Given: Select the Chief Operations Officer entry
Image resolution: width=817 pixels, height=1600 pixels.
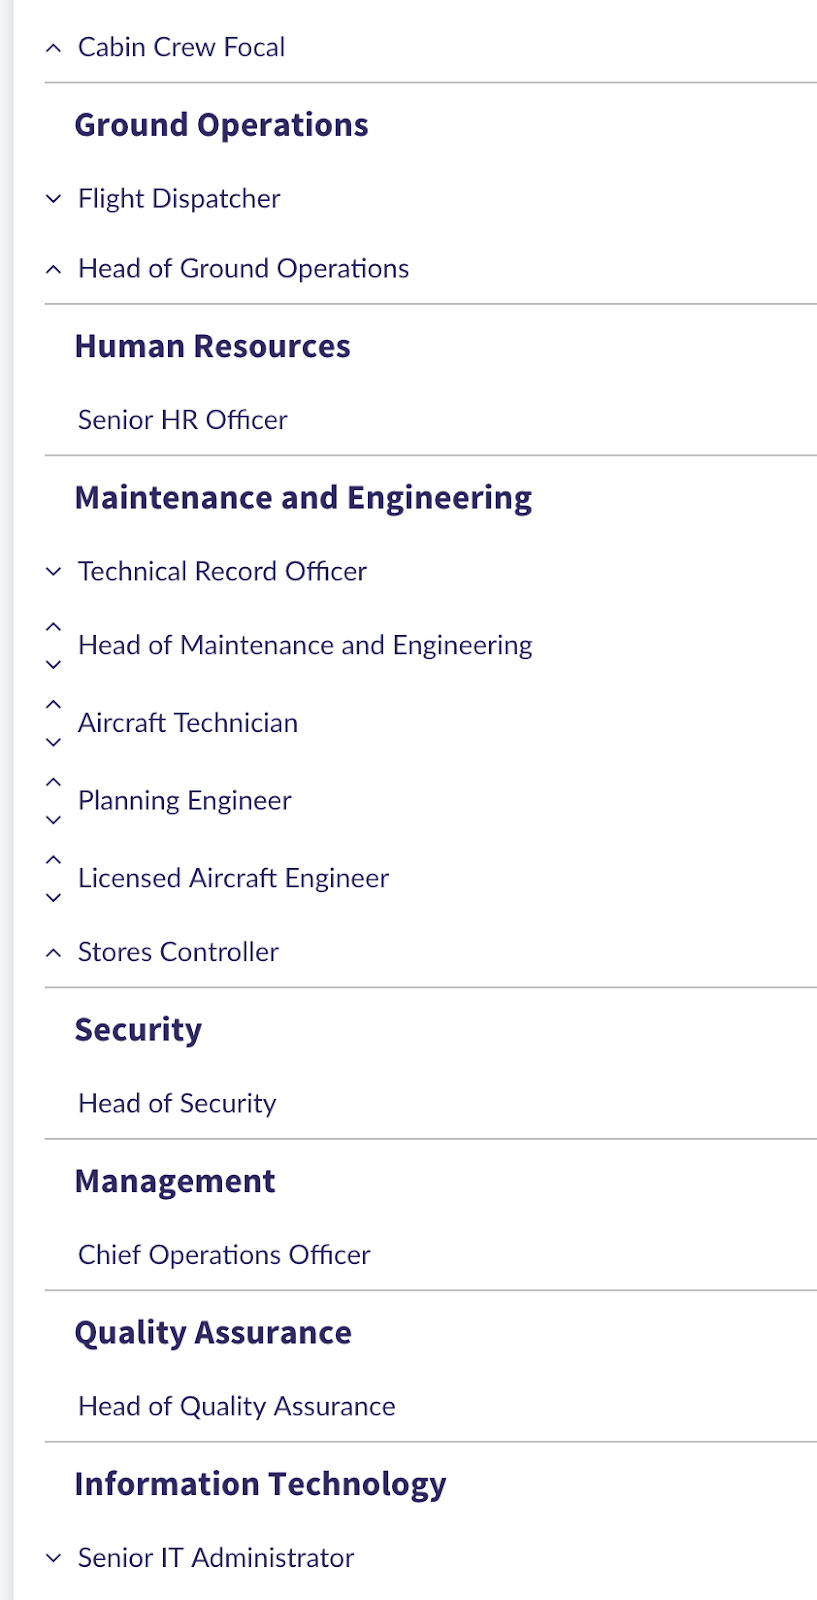Looking at the screenshot, I should click(224, 1255).
